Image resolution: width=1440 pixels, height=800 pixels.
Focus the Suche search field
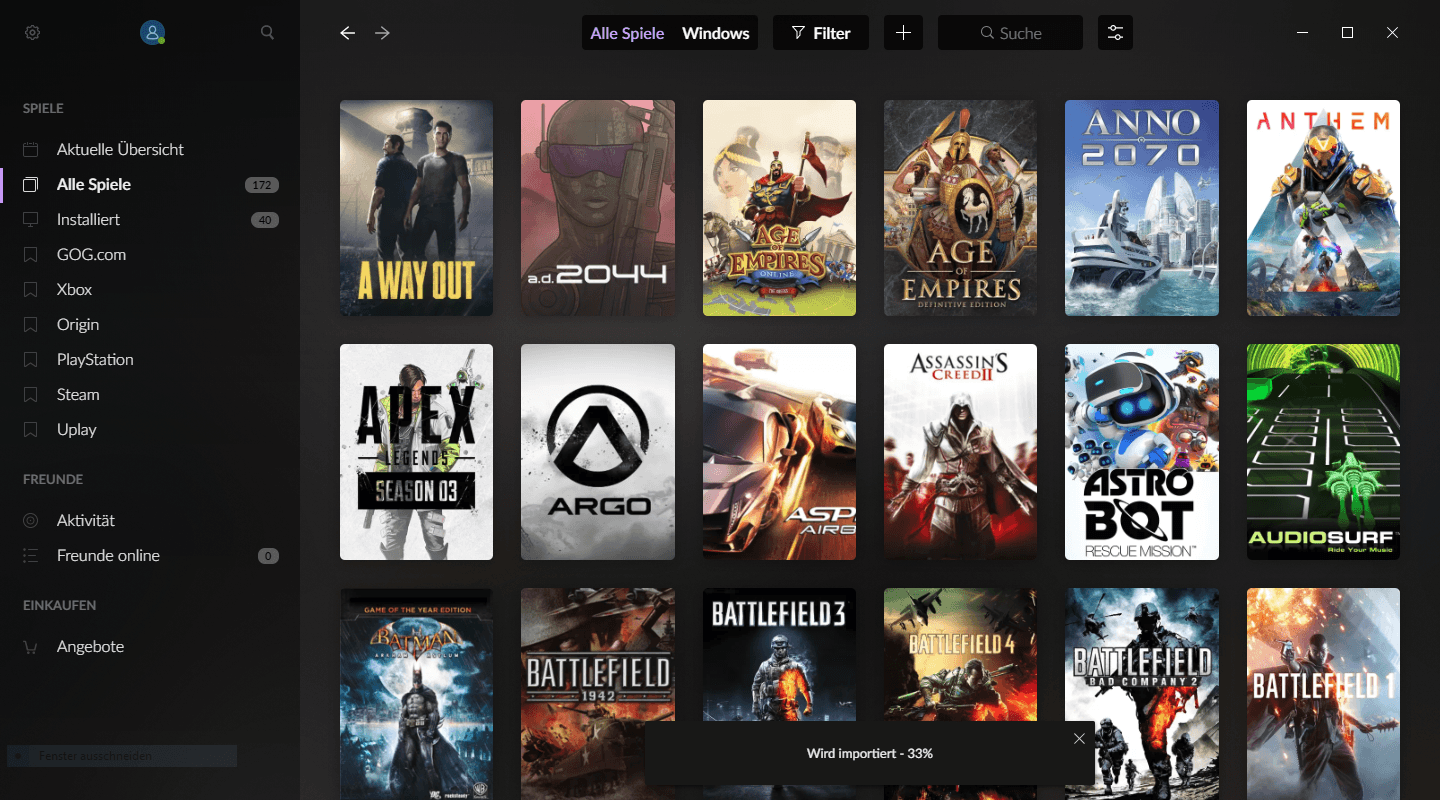point(1010,33)
